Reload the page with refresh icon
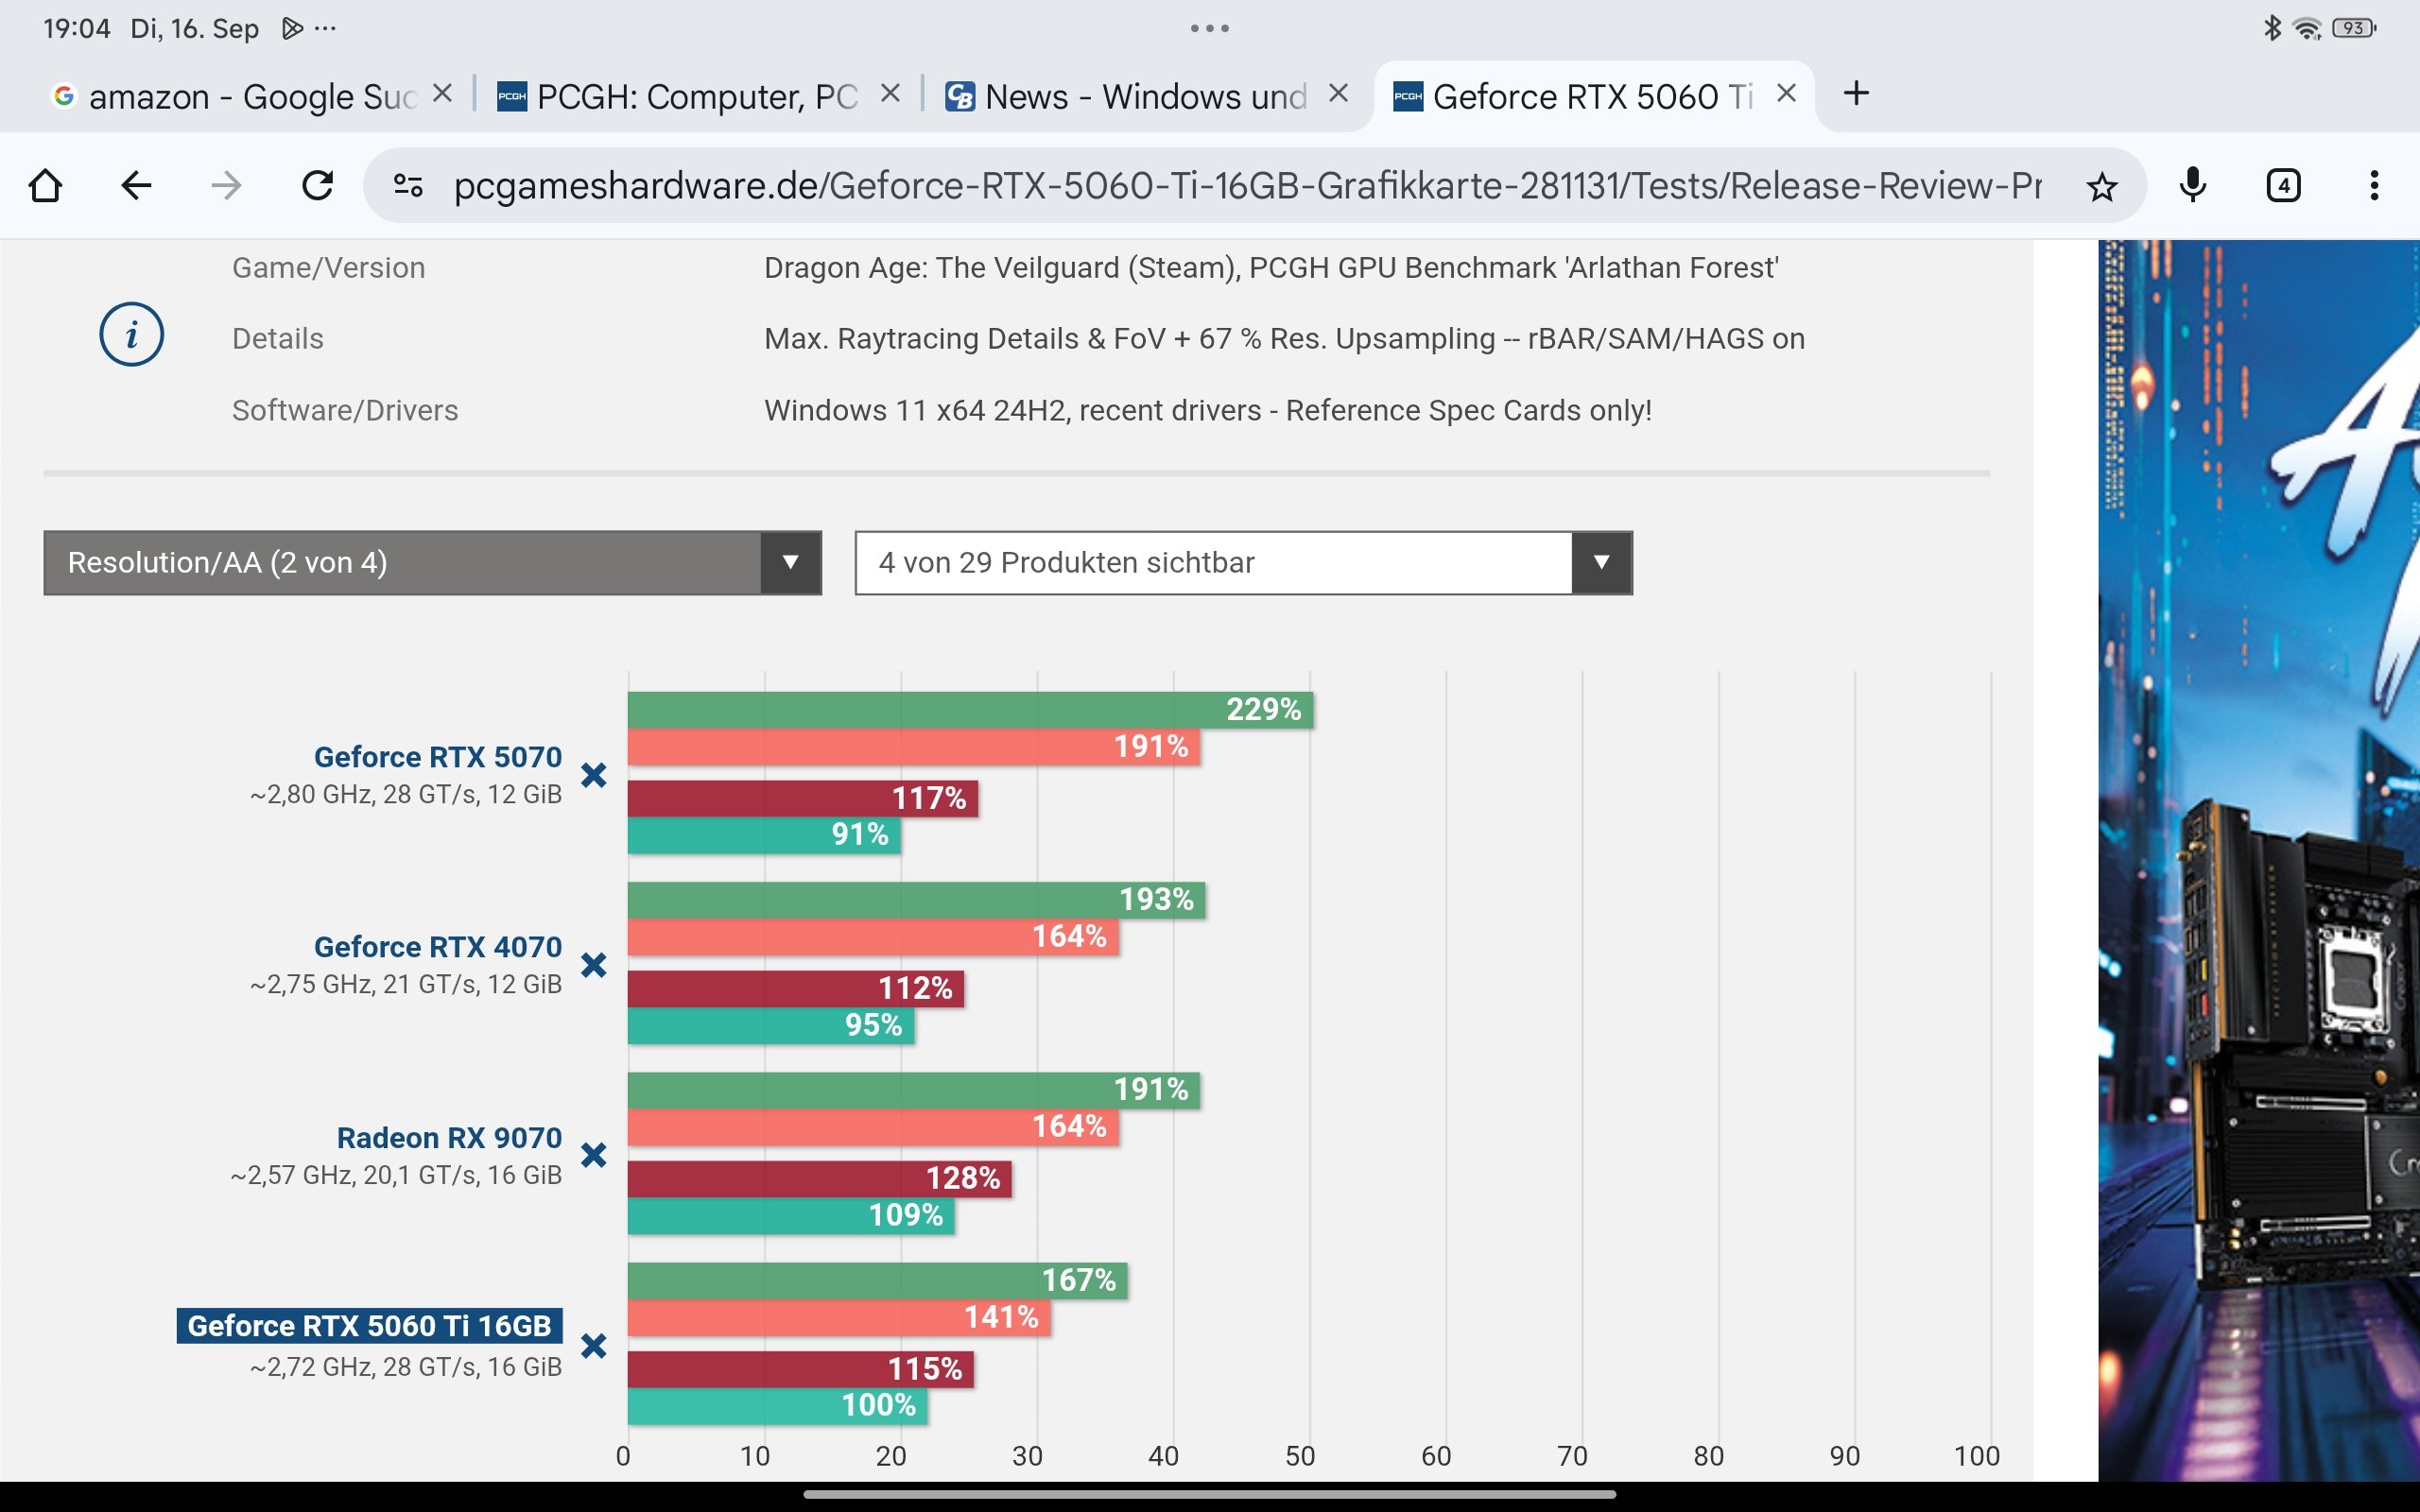Image resolution: width=2420 pixels, height=1512 pixels. [317, 186]
